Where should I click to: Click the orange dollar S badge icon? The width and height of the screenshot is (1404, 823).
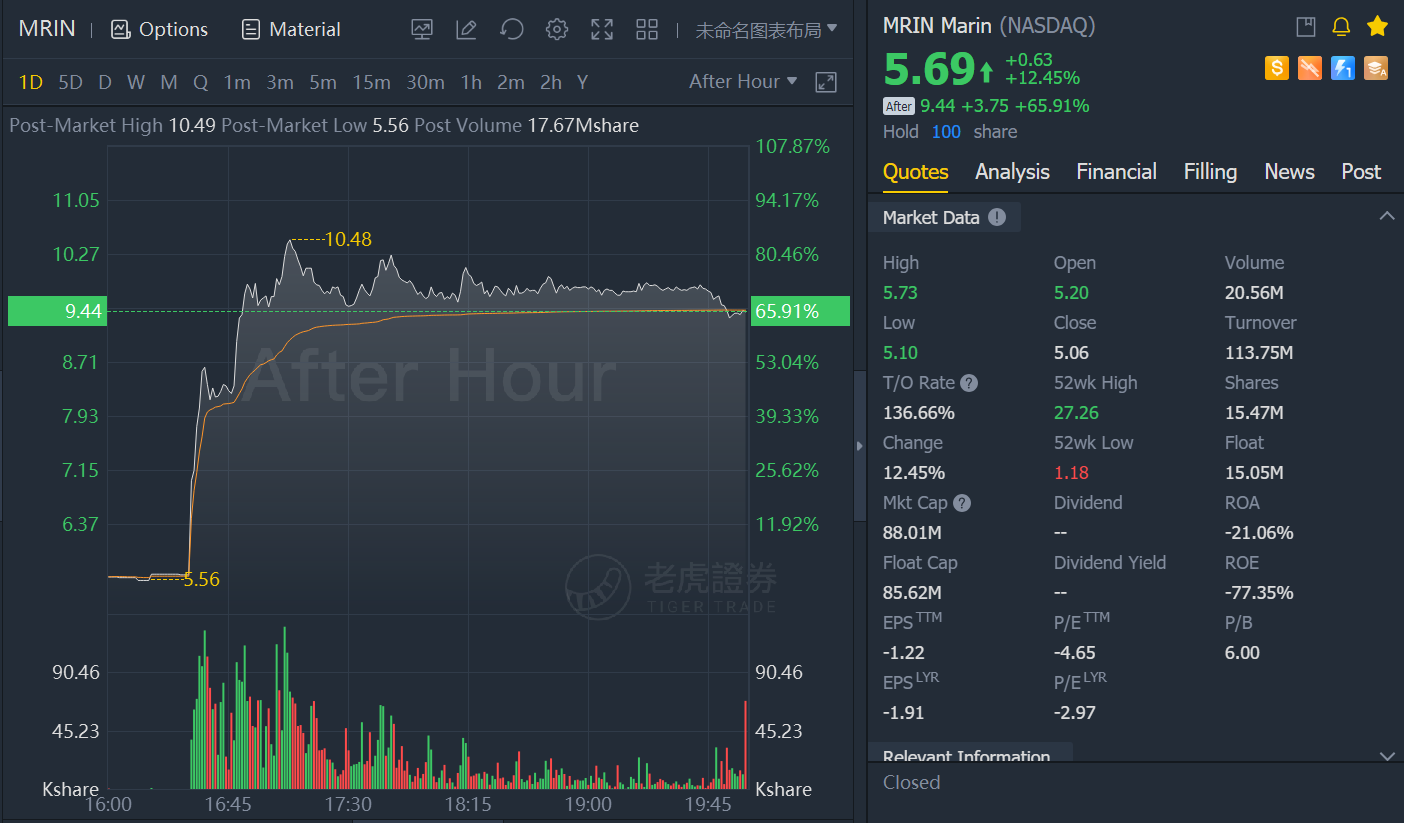pyautogui.click(x=1276, y=68)
